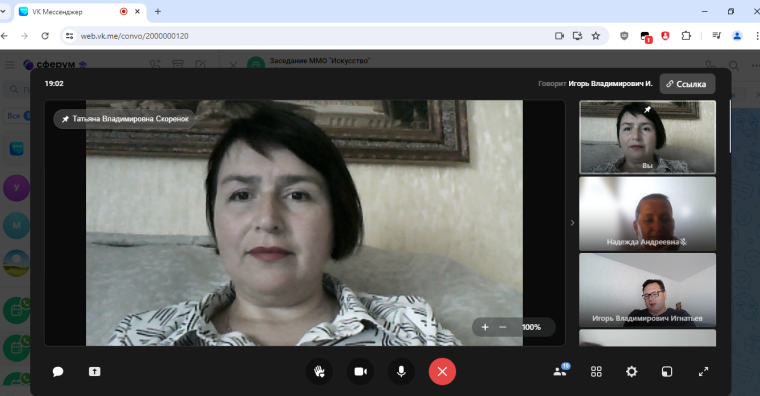Minimize call to picture-in-picture window

(667, 372)
